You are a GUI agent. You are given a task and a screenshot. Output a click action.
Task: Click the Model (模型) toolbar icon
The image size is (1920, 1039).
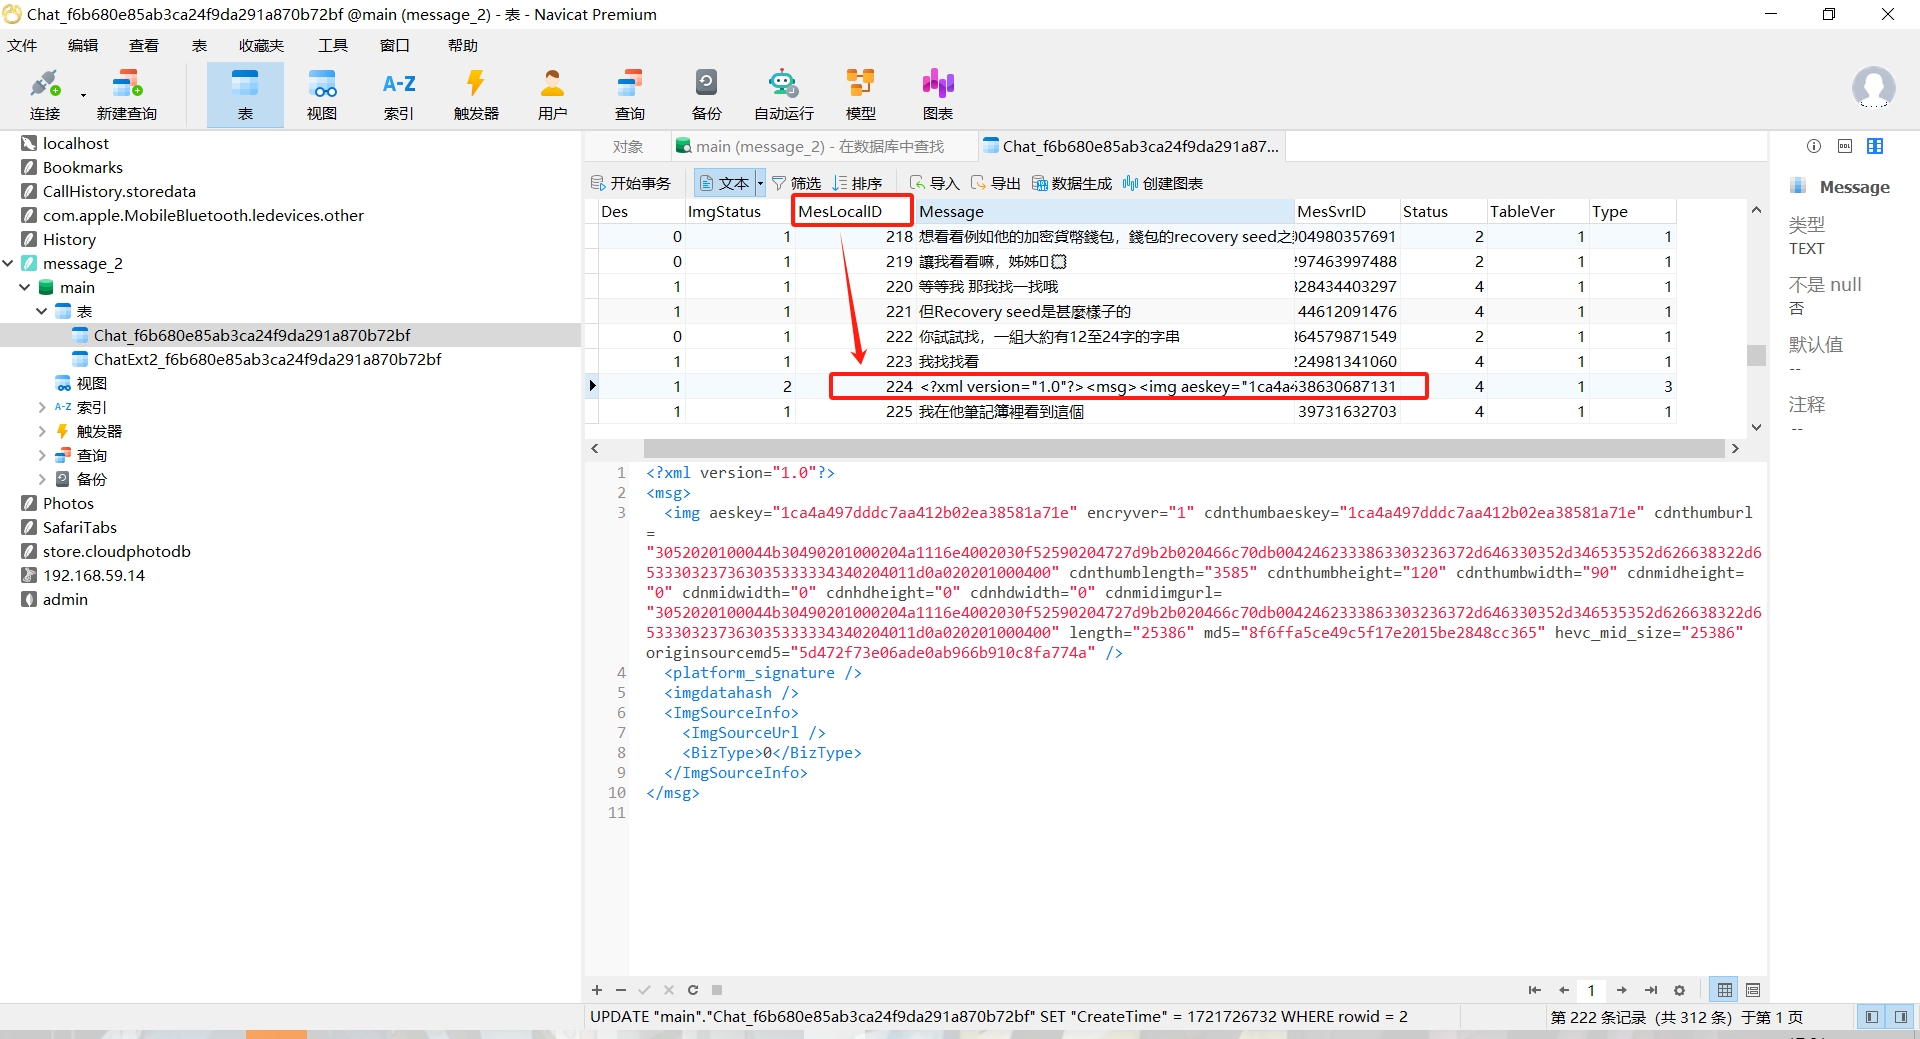coord(860,94)
